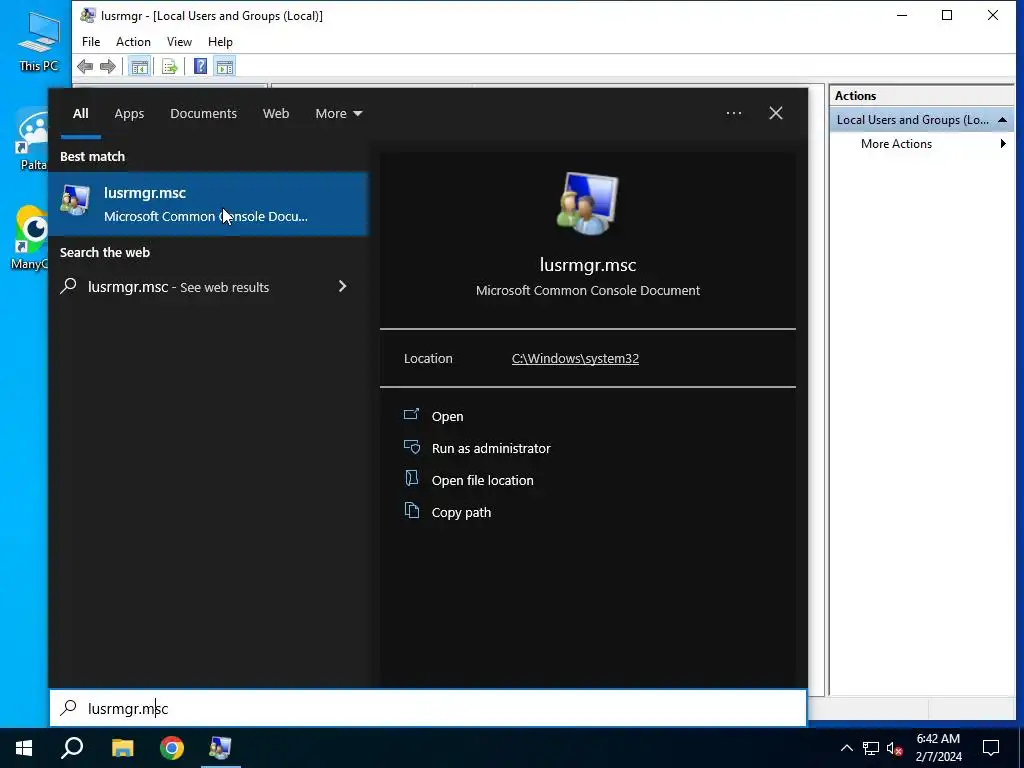Viewport: 1024px width, 768px height.
Task: Click the Back arrow in lusrmgr toolbar
Action: pyautogui.click(x=85, y=66)
